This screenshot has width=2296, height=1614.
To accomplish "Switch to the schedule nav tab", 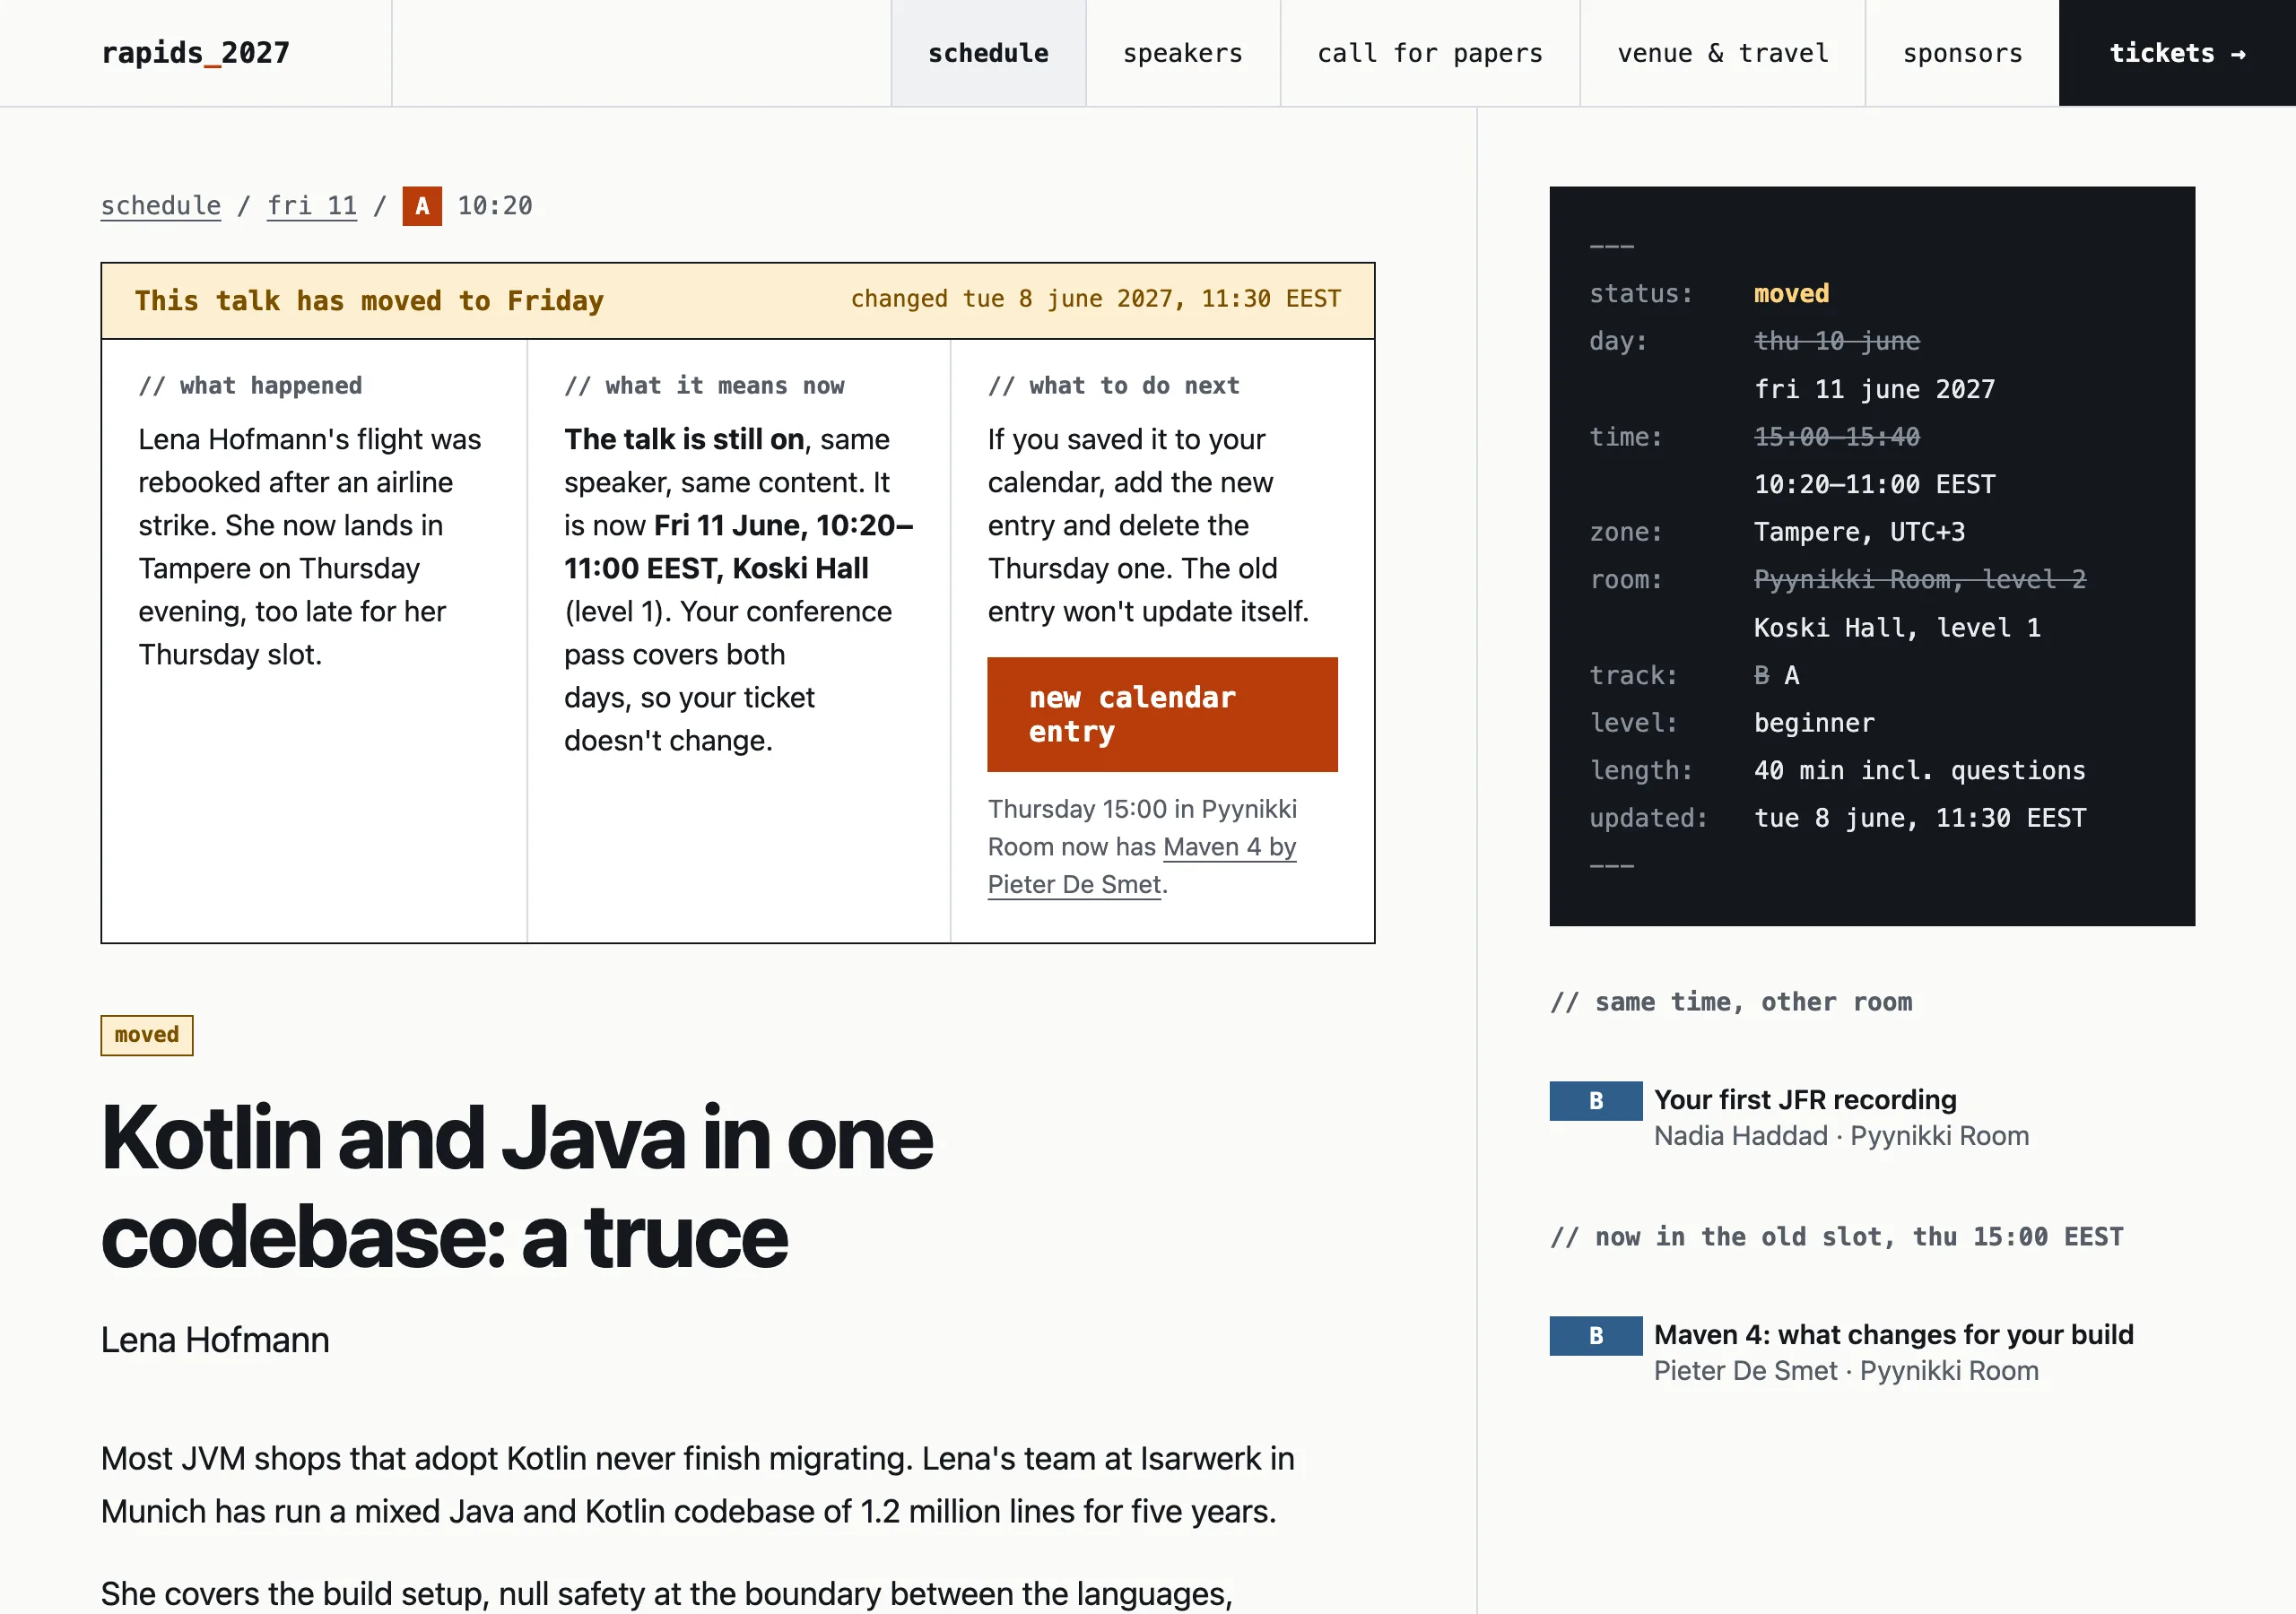I will click(x=988, y=53).
